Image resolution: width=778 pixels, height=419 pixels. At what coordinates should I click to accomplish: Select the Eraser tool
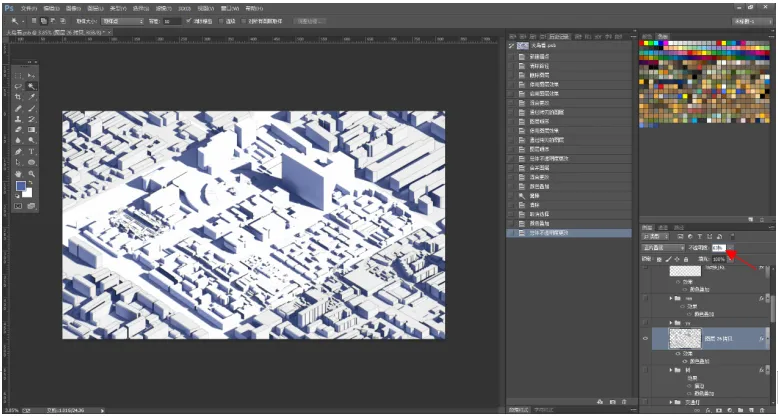[x=18, y=130]
